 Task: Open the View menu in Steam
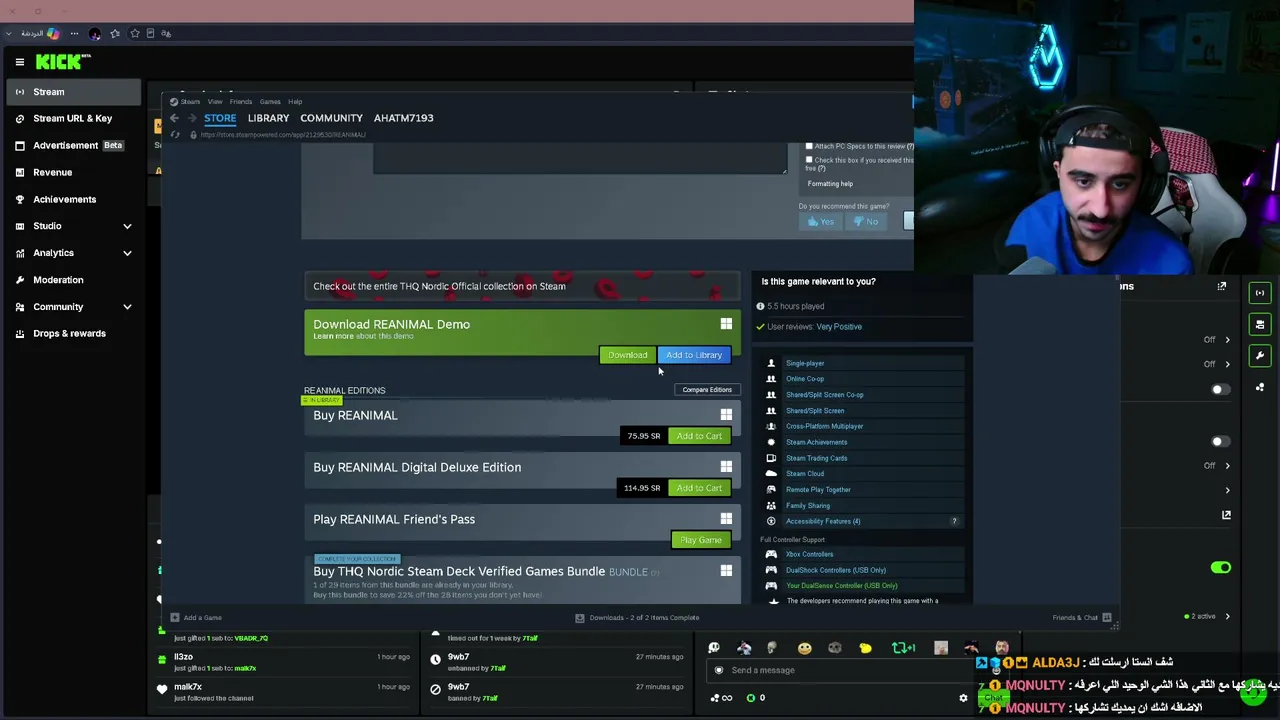pyautogui.click(x=215, y=102)
